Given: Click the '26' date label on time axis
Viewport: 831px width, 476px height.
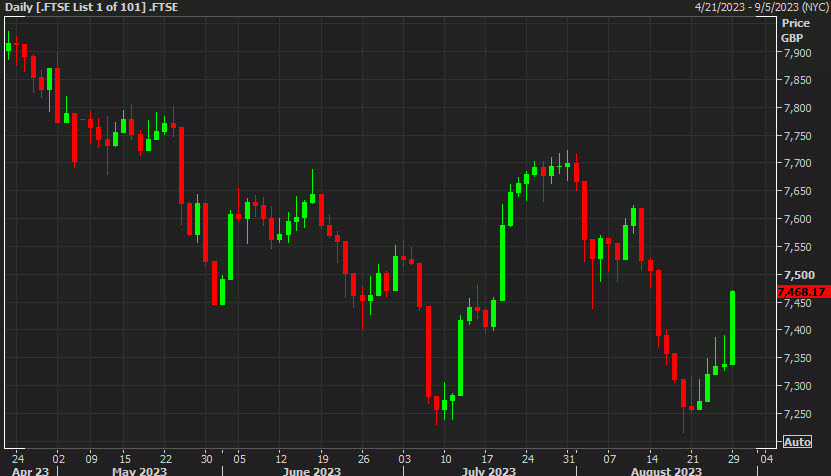Looking at the screenshot, I should tap(363, 459).
